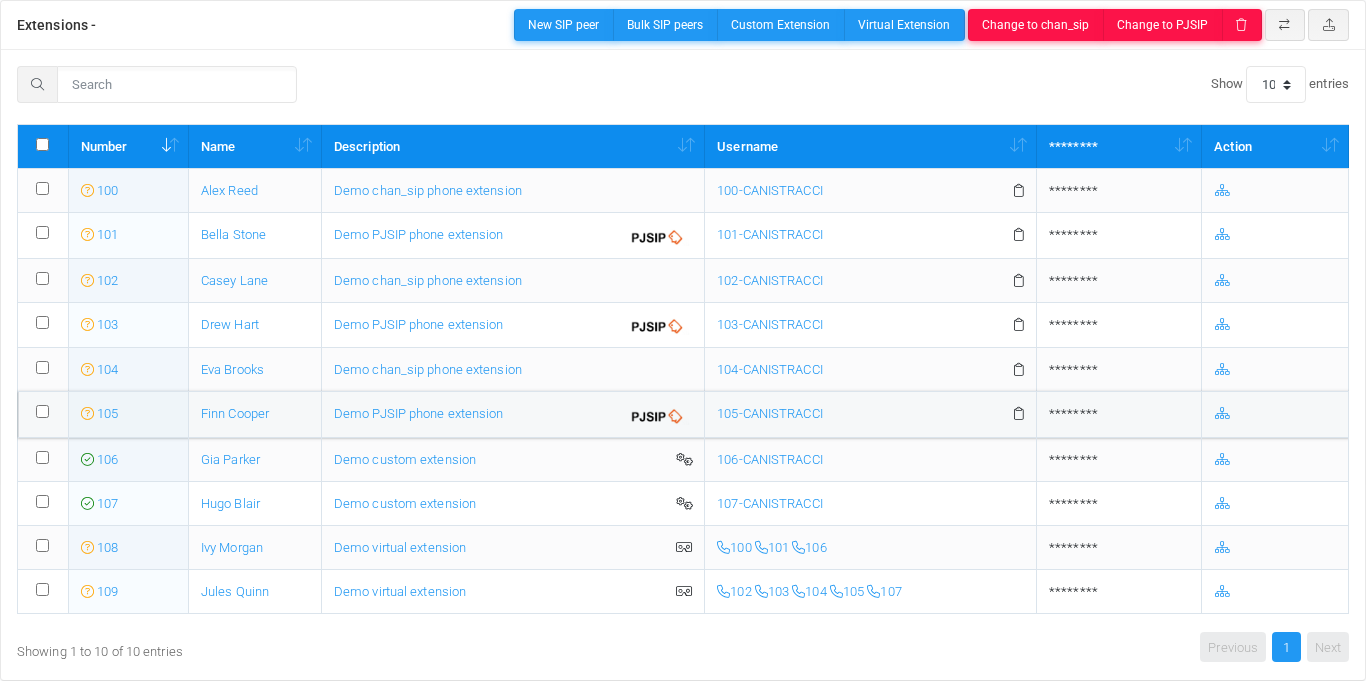Copy username 104-CANISTRACCI clipboard icon
This screenshot has width=1366, height=681.
[x=1018, y=370]
